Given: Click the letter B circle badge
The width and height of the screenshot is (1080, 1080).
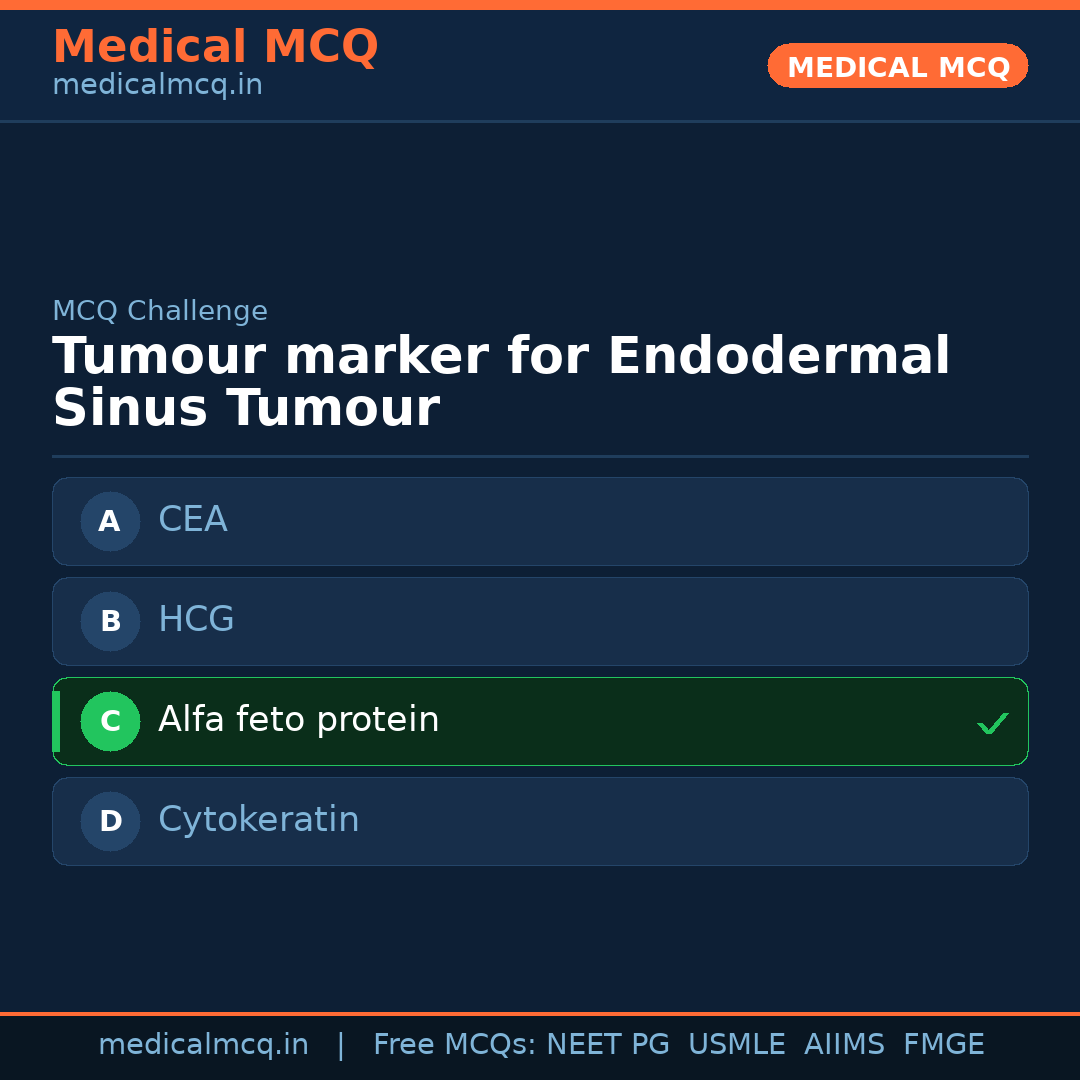Looking at the screenshot, I should coord(110,621).
